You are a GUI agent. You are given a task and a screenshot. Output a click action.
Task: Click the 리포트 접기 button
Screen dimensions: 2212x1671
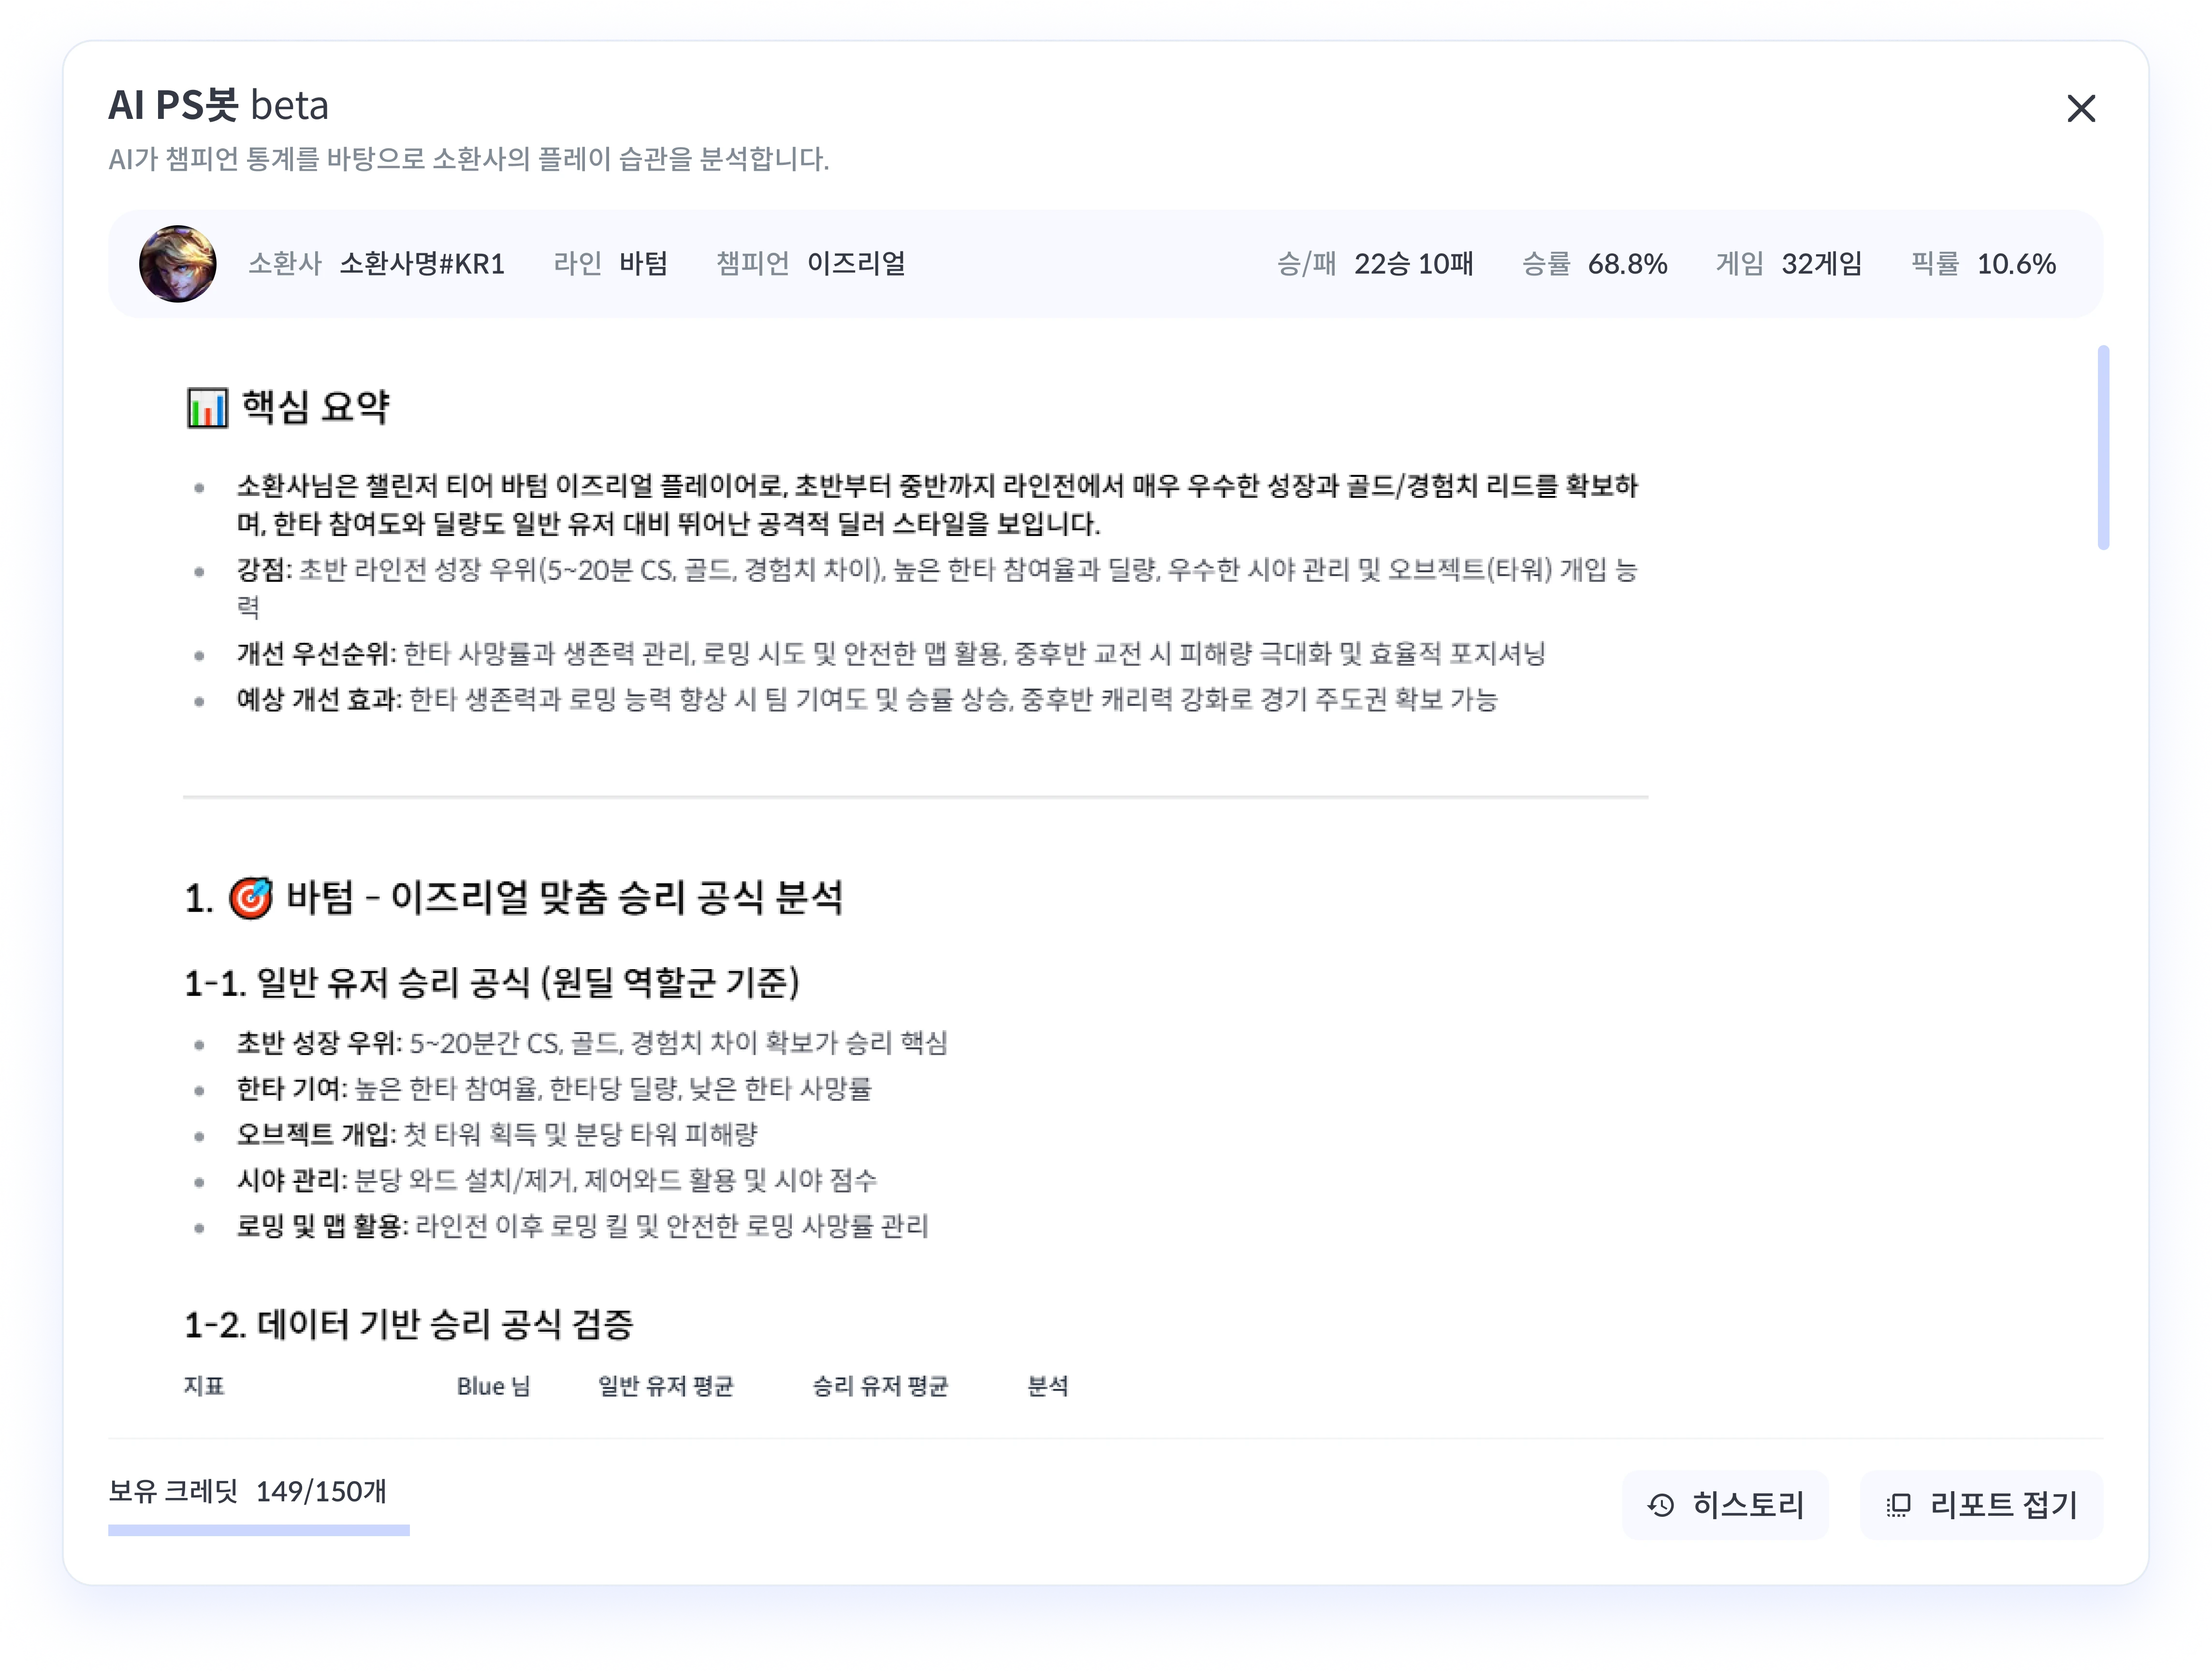1981,1504
